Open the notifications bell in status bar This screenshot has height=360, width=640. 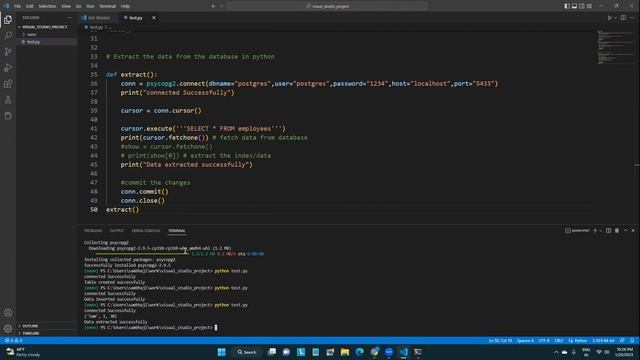click(632, 340)
